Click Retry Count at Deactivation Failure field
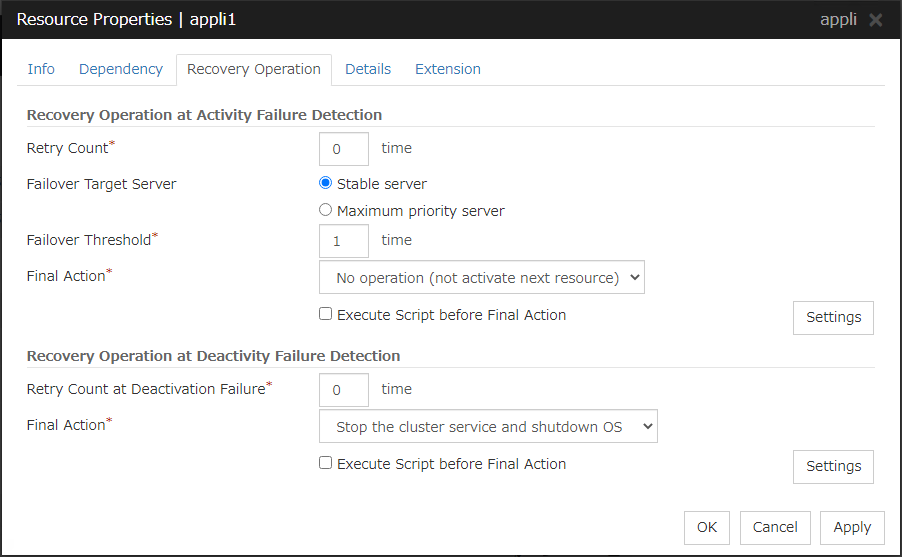This screenshot has height=557, width=902. point(343,390)
